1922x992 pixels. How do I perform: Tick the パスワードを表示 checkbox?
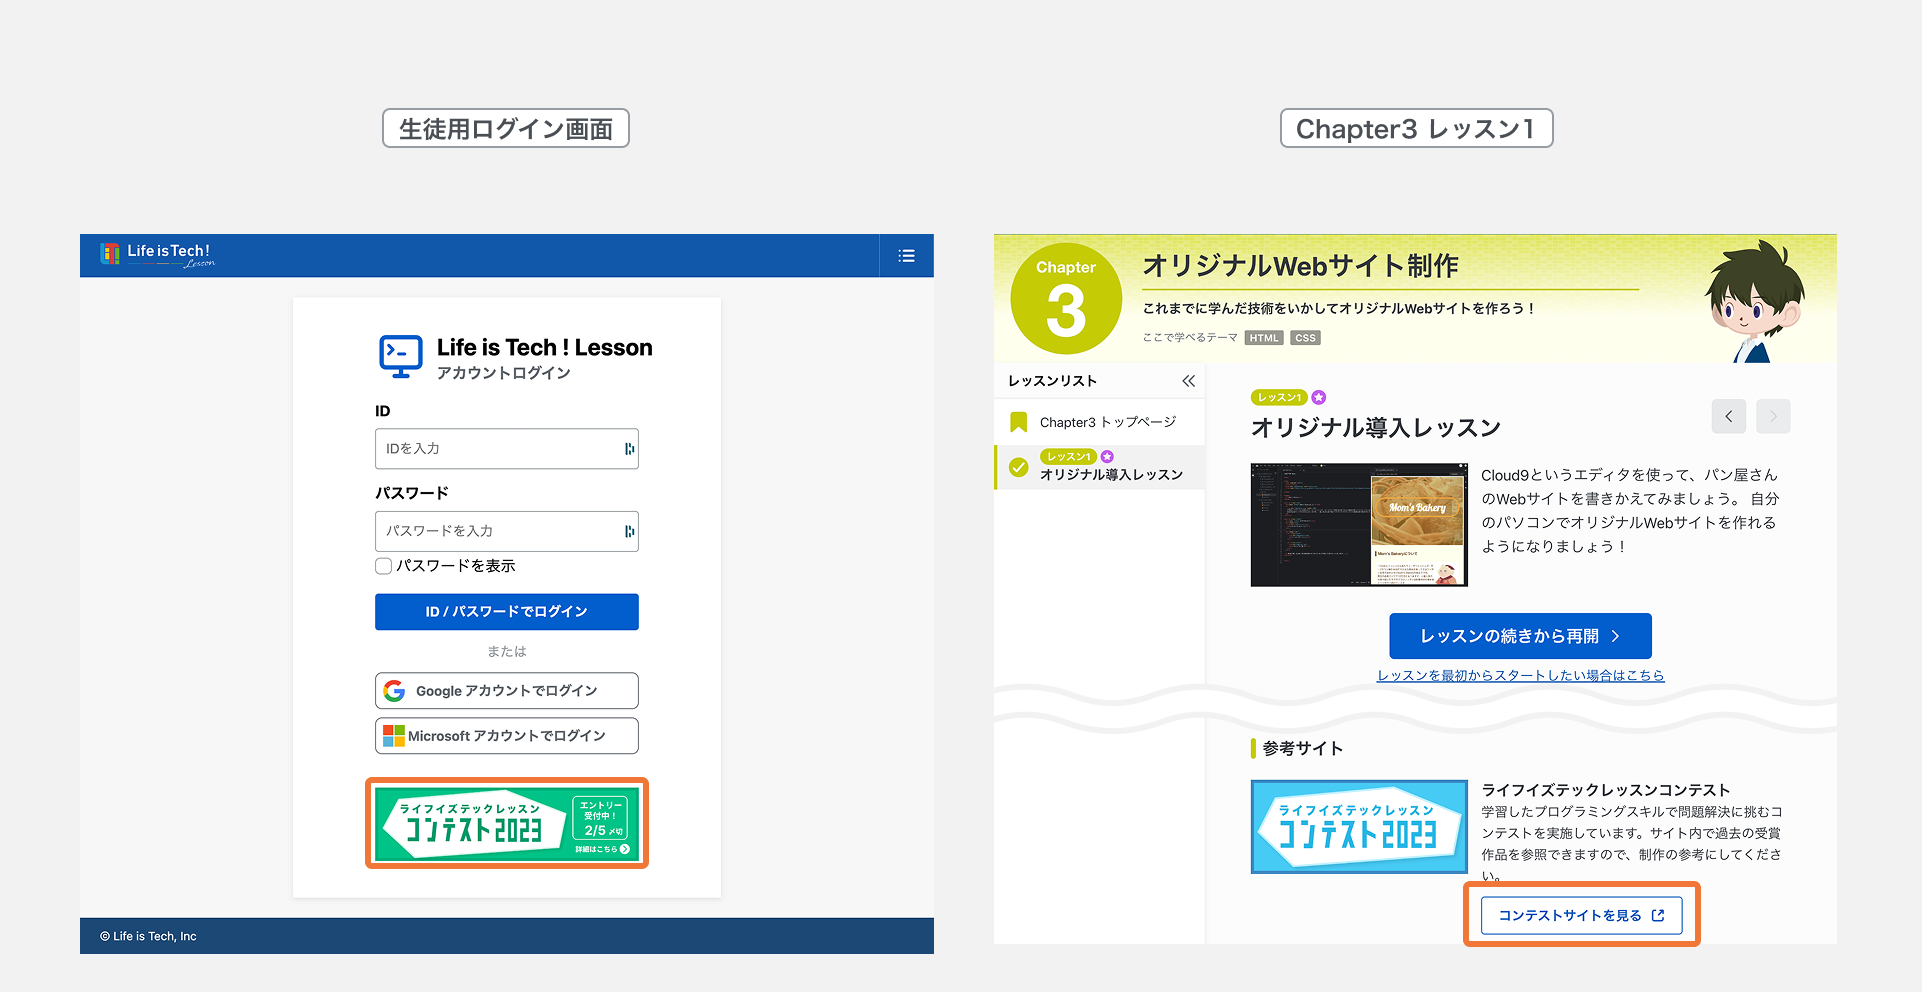pyautogui.click(x=383, y=566)
